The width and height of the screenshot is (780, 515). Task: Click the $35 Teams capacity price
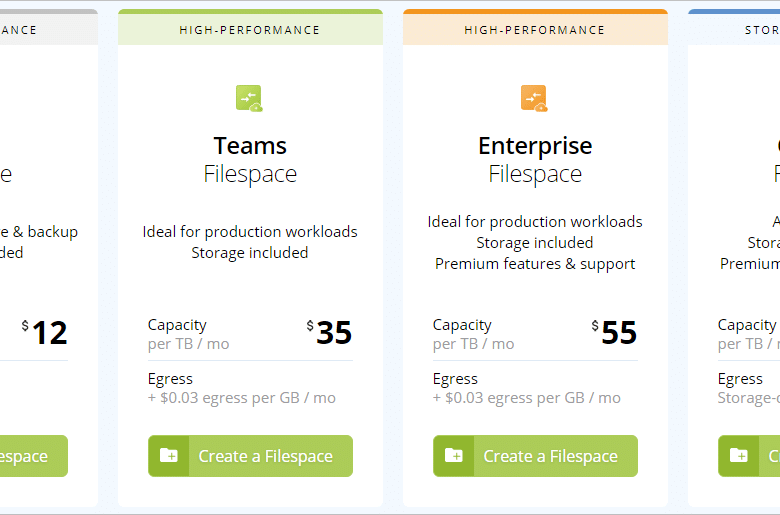pyautogui.click(x=329, y=332)
